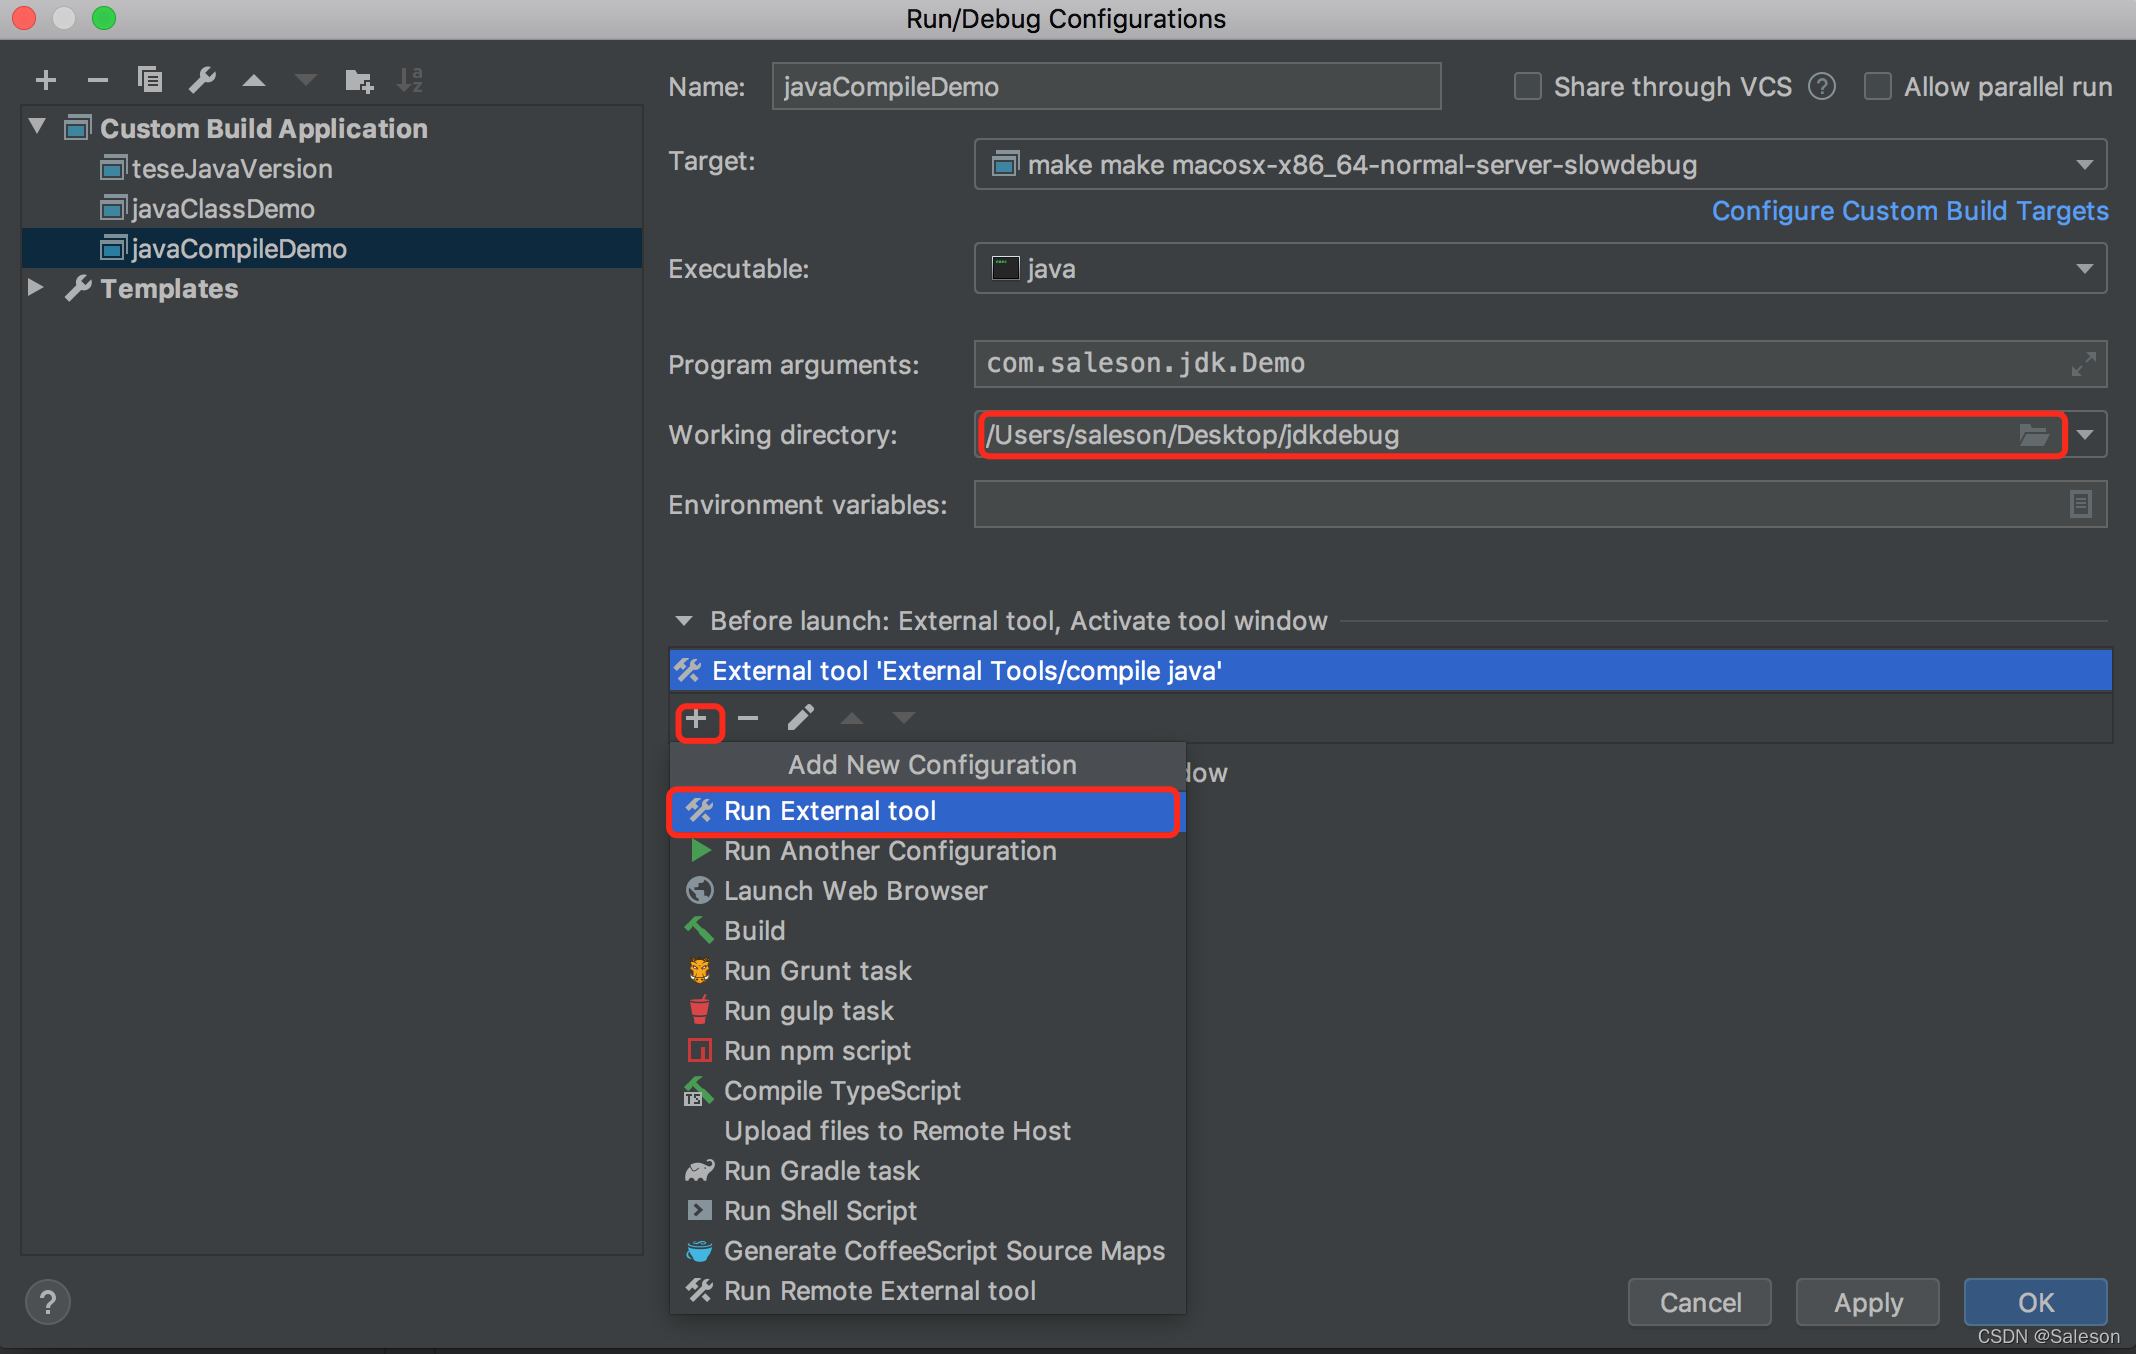
Task: Choose the Run Shell Script menu entry
Action: (x=820, y=1211)
